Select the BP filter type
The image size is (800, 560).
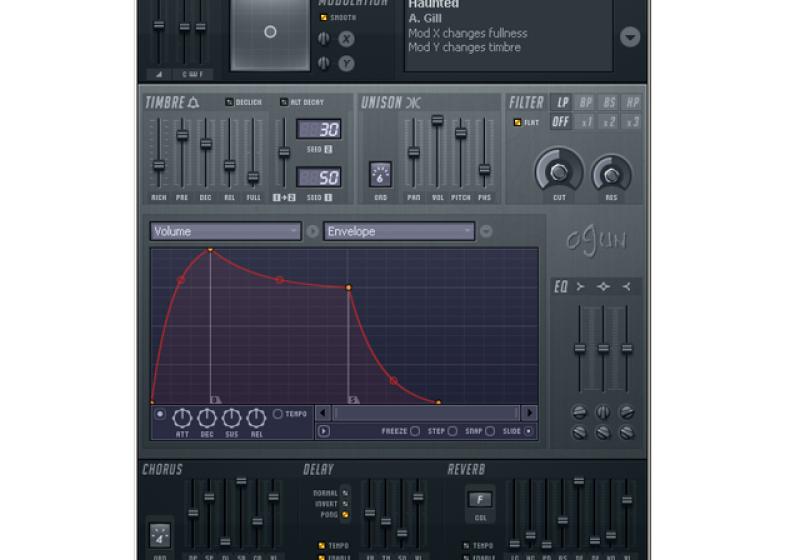coord(585,103)
